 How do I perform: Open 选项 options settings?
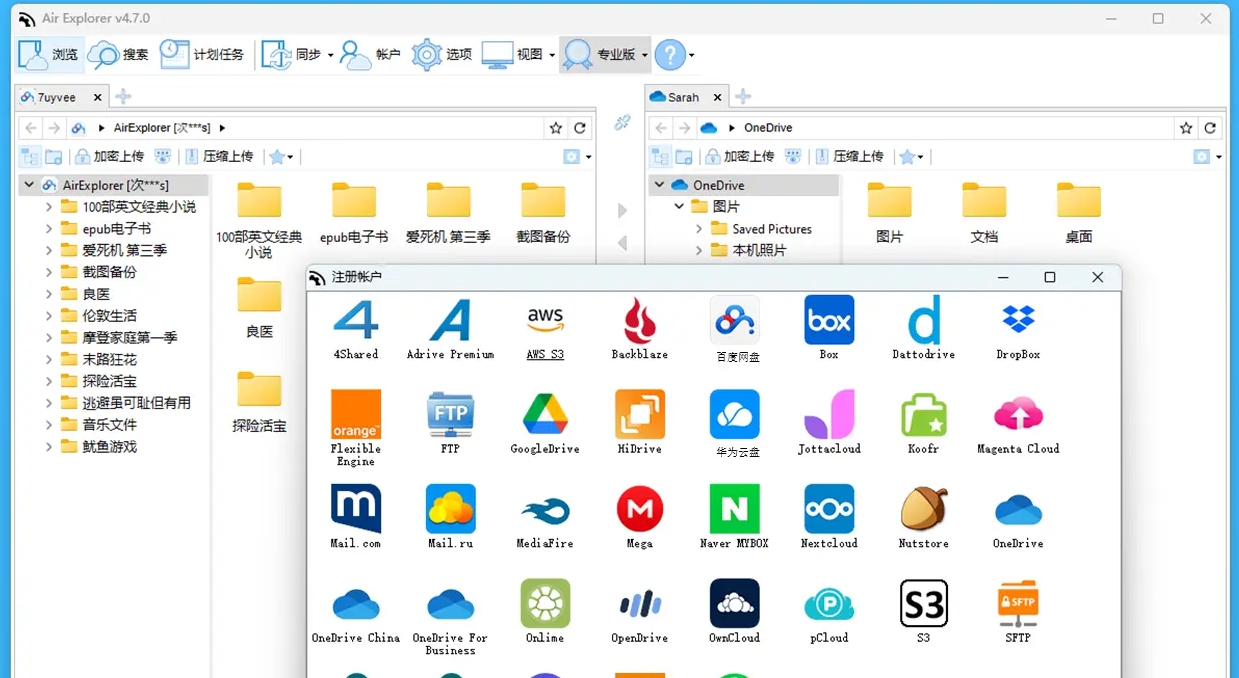[x=442, y=55]
